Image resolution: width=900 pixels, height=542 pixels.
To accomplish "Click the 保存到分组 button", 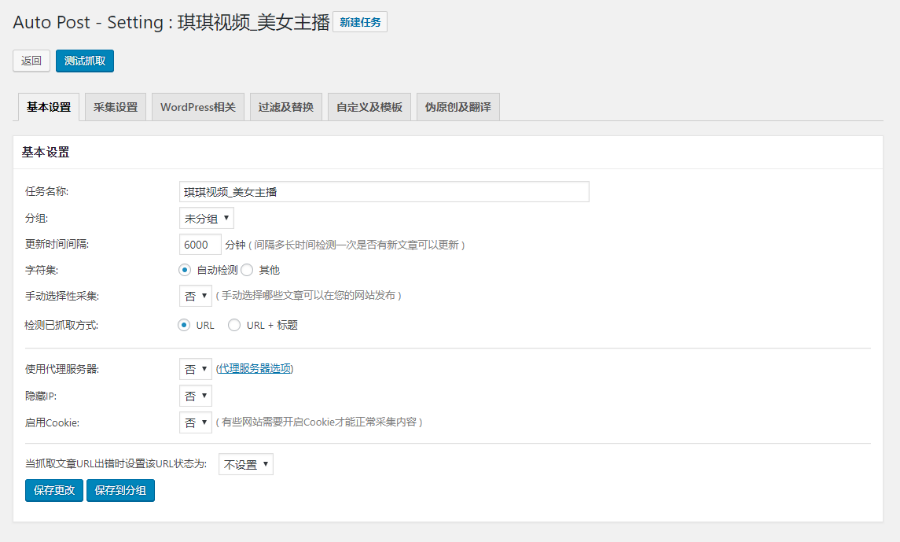I will pyautogui.click(x=121, y=490).
